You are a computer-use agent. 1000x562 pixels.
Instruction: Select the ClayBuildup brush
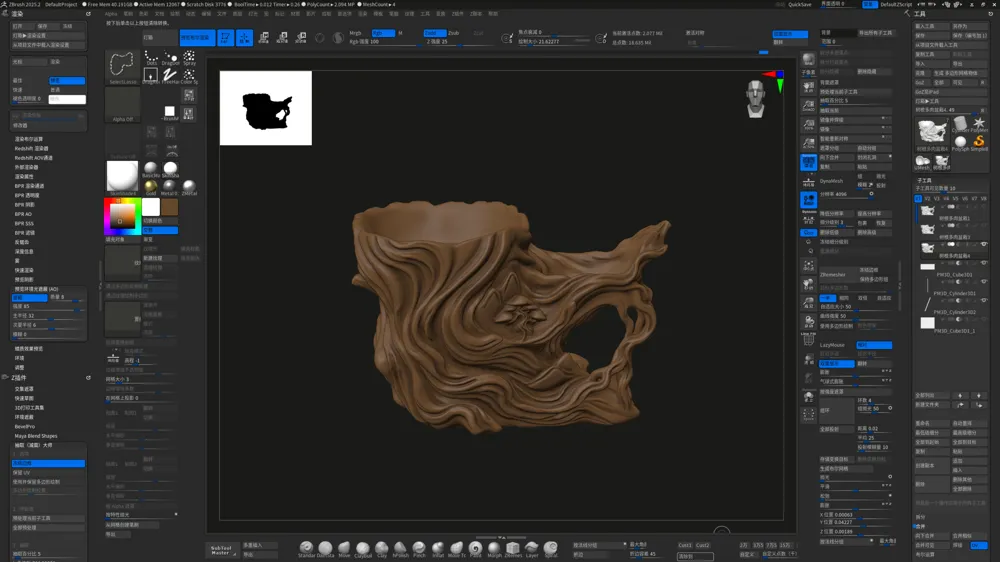(x=363, y=548)
